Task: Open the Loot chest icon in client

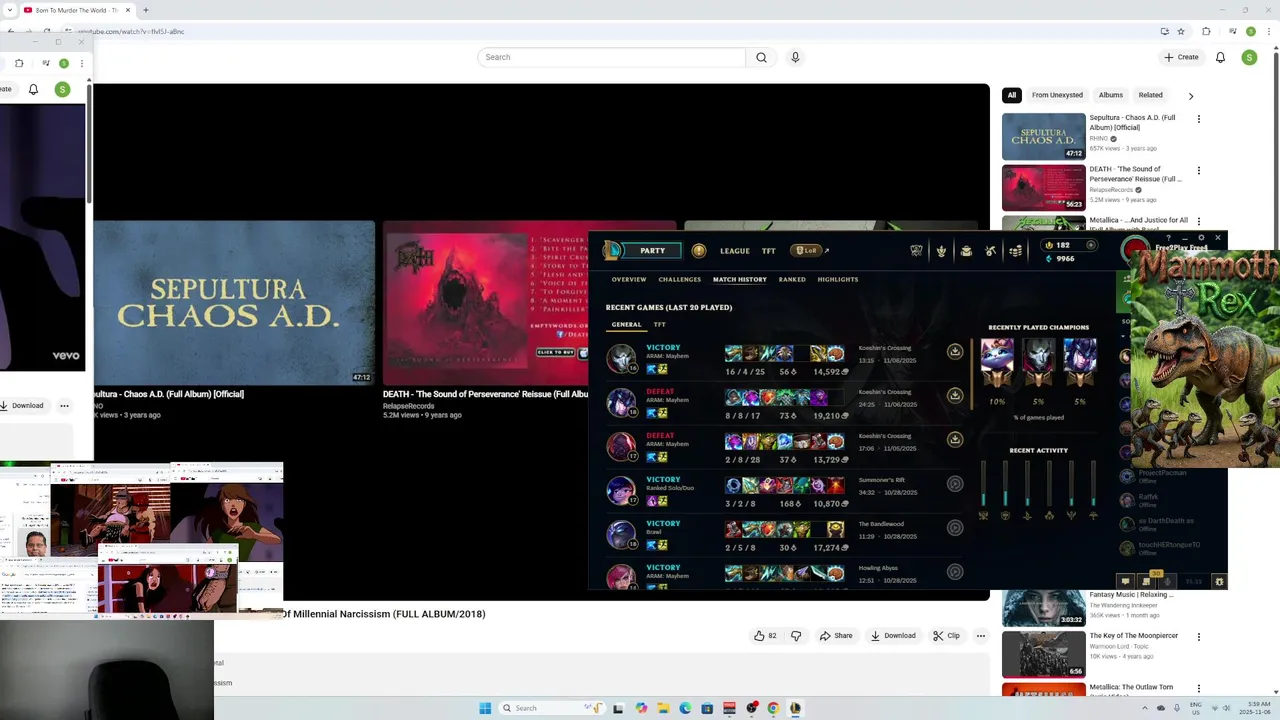Action: tap(966, 251)
